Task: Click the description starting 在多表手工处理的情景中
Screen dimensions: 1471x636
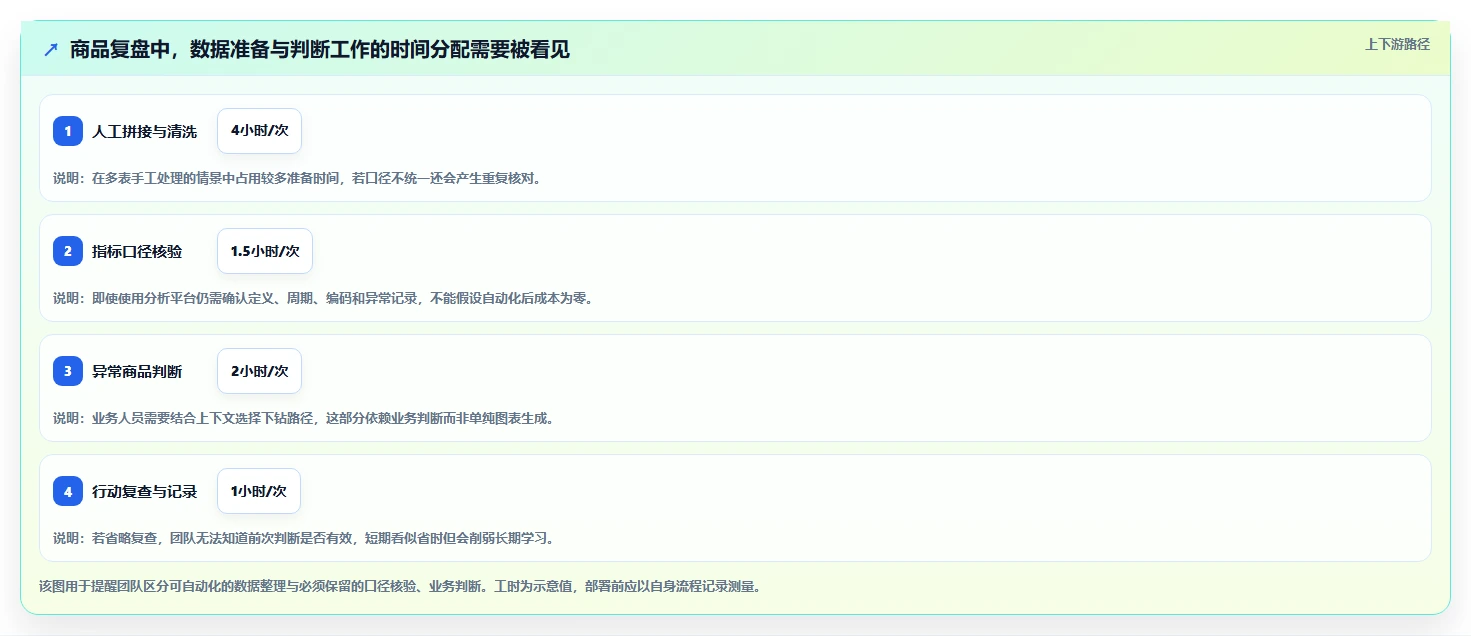Action: [297, 178]
